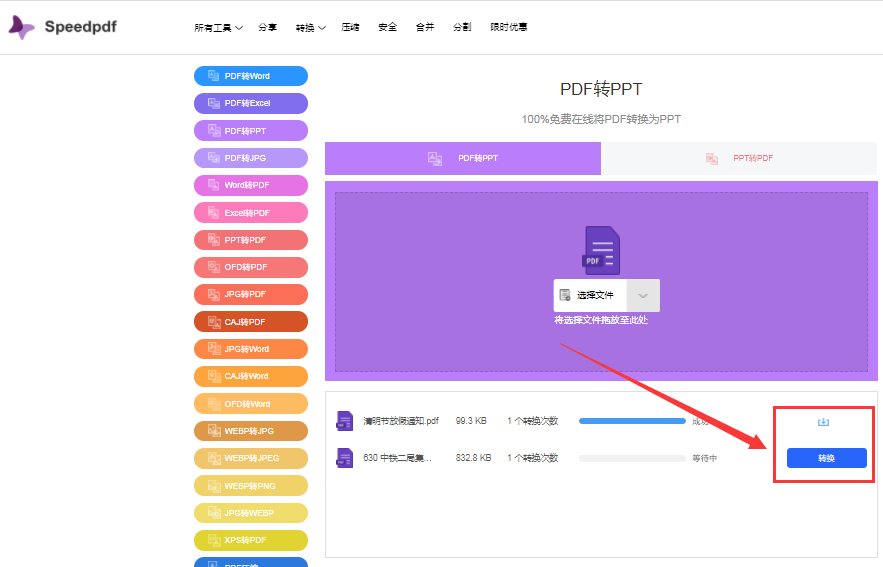Open the OFD转PDF sidebar tool

pos(251,267)
